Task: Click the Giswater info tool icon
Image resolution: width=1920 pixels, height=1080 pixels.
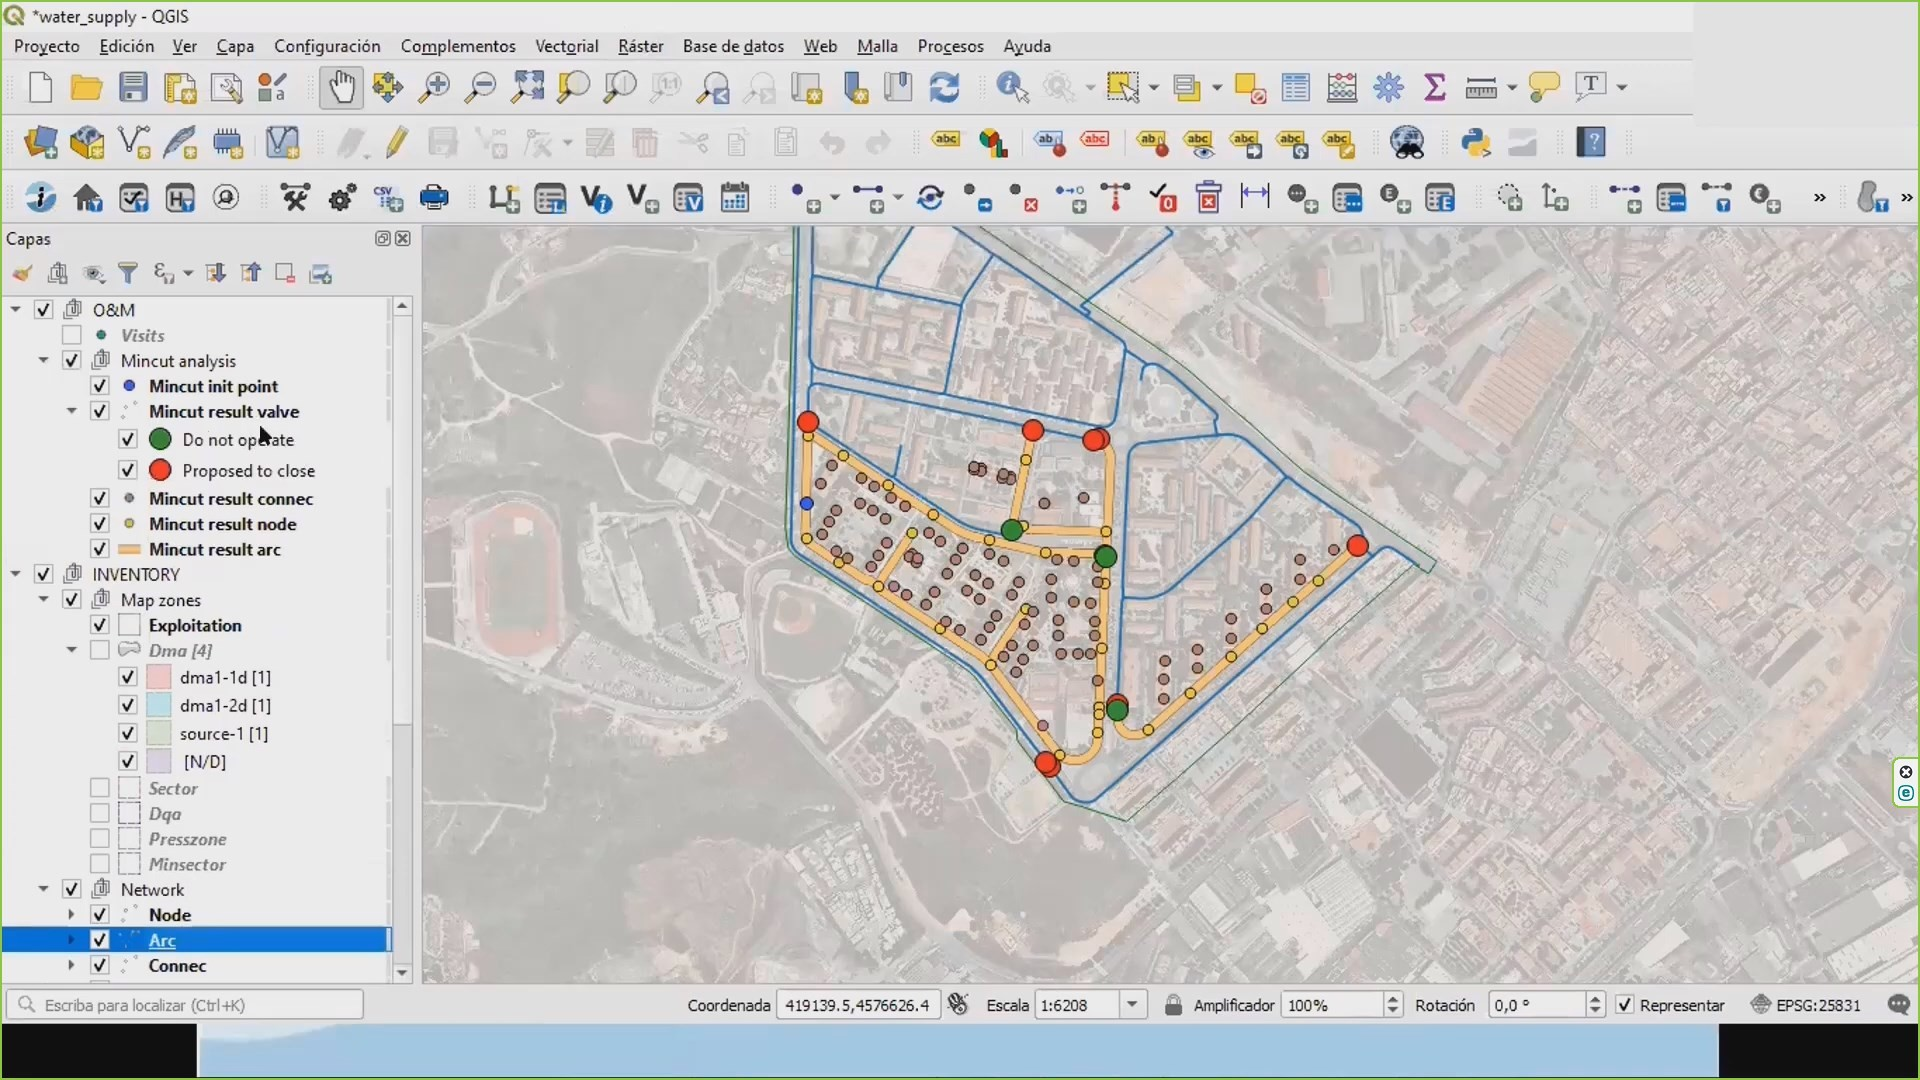Action: [x=40, y=197]
